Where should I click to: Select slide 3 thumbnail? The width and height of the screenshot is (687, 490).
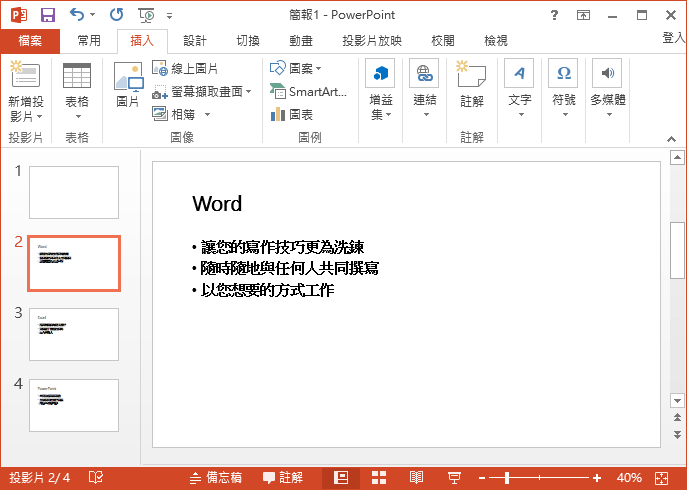[74, 334]
